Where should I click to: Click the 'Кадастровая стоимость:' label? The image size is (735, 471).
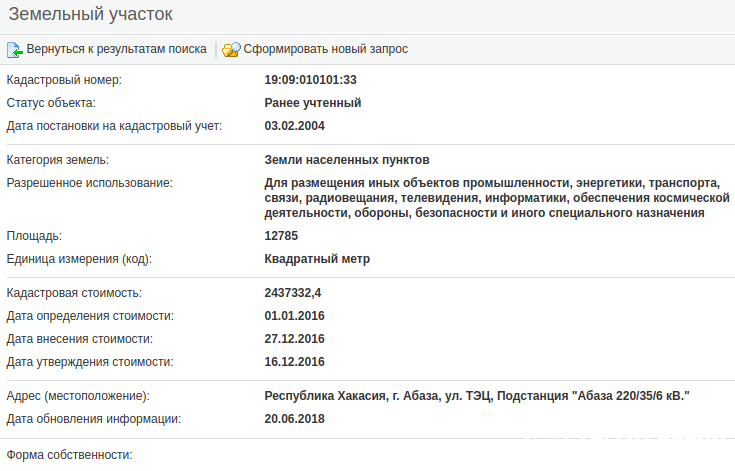tap(74, 293)
